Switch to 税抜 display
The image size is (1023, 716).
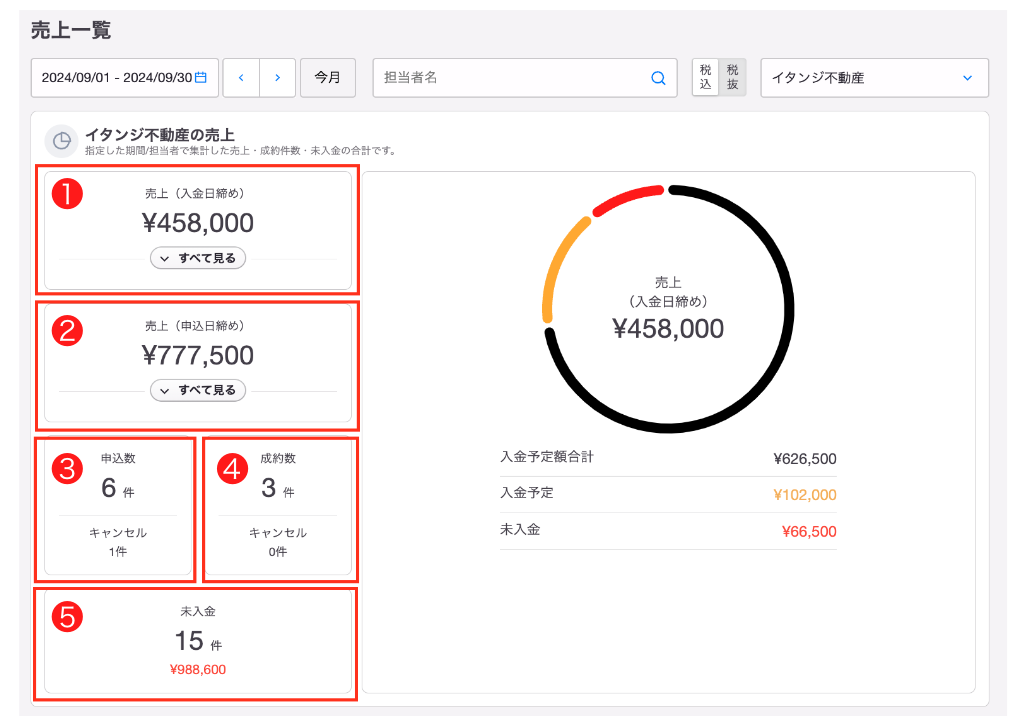(x=732, y=78)
